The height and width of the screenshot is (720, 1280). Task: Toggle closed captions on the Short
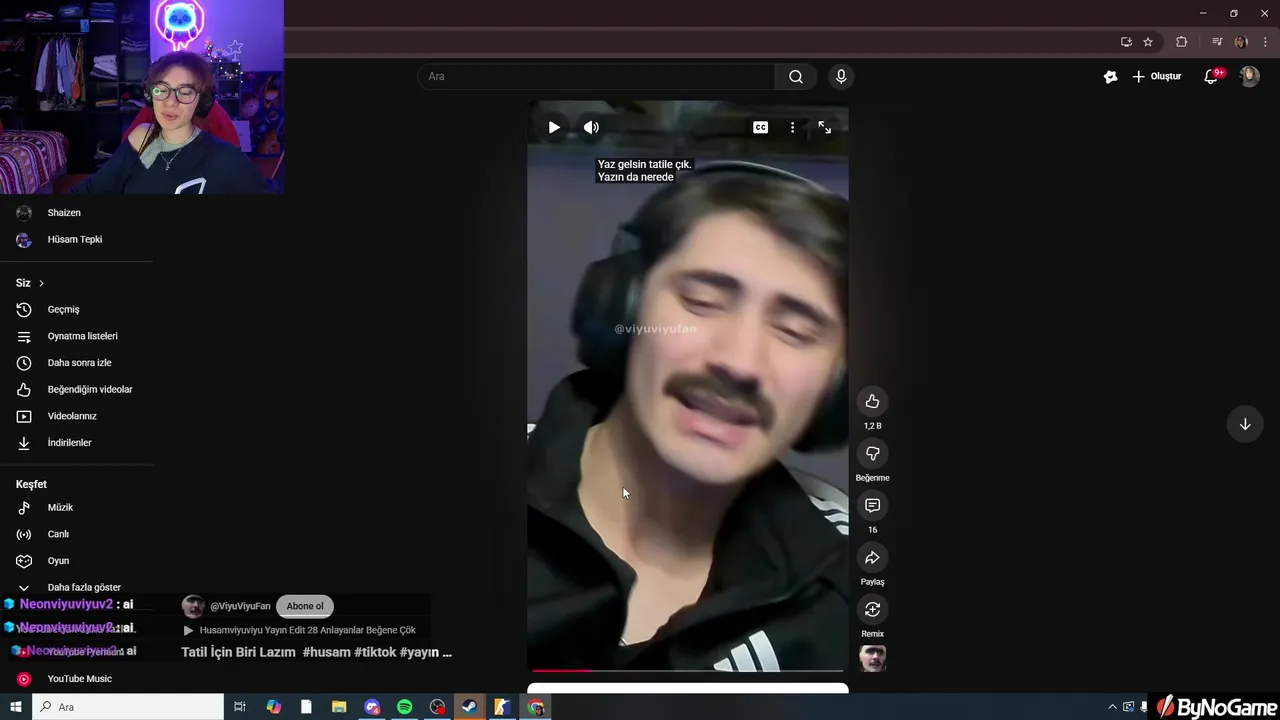pyautogui.click(x=761, y=127)
